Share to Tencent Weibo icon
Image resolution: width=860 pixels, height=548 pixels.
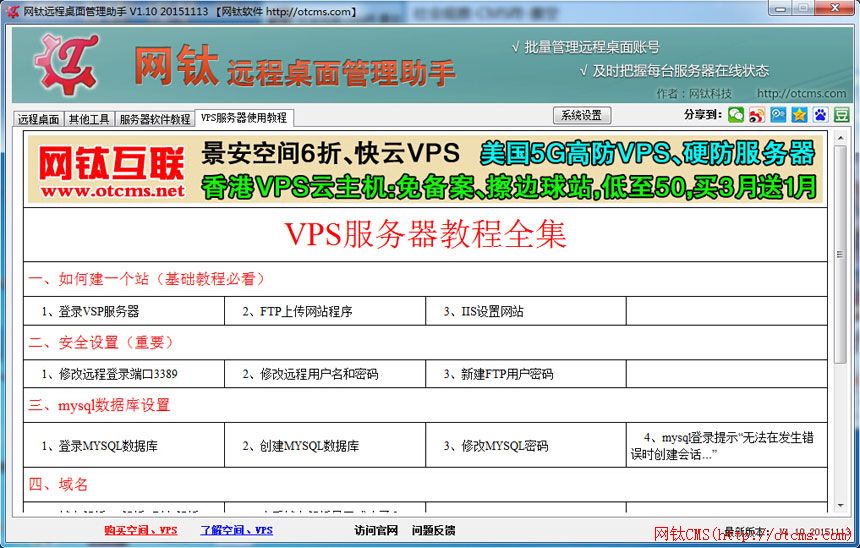point(778,115)
